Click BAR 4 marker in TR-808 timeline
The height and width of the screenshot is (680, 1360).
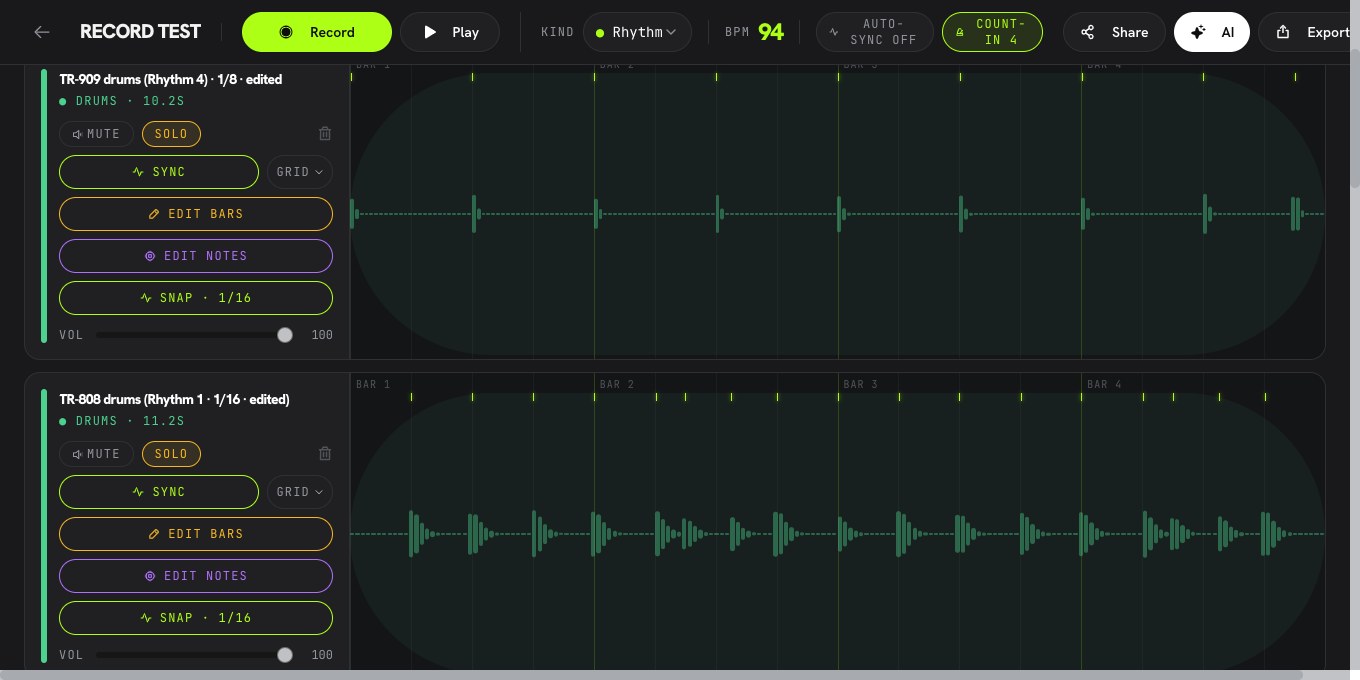(x=1105, y=384)
